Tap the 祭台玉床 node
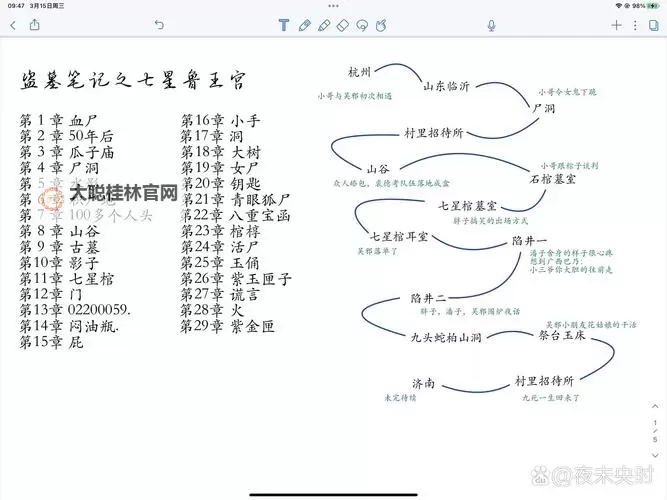Image resolution: width=667 pixels, height=500 pixels. tap(562, 335)
